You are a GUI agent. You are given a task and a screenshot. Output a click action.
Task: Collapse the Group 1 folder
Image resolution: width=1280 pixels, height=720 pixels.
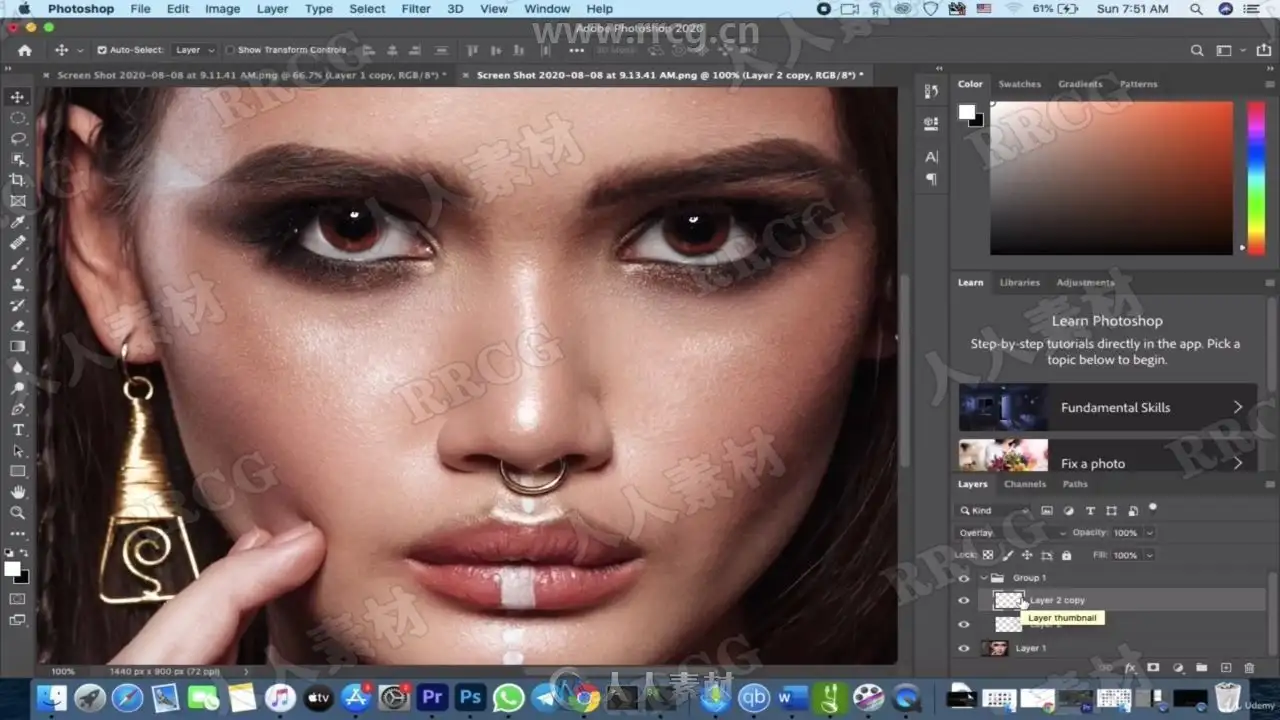pos(985,578)
